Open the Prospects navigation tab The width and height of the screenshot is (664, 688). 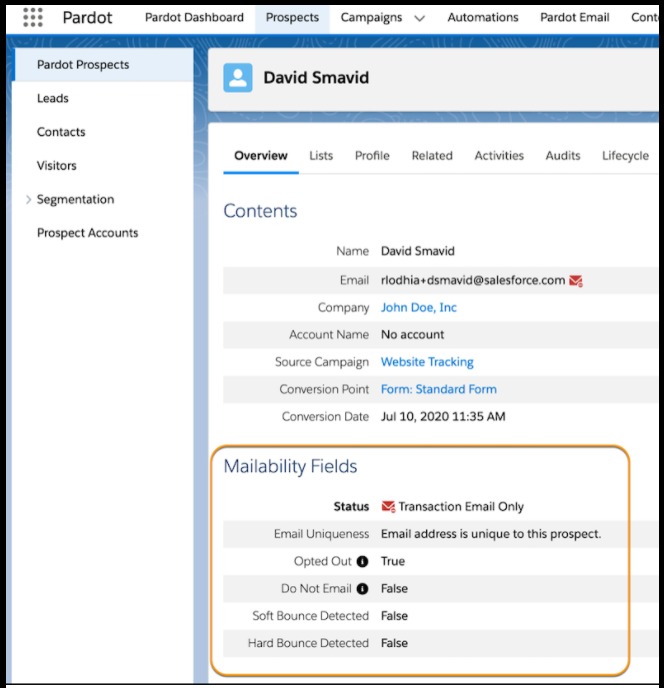tap(292, 17)
